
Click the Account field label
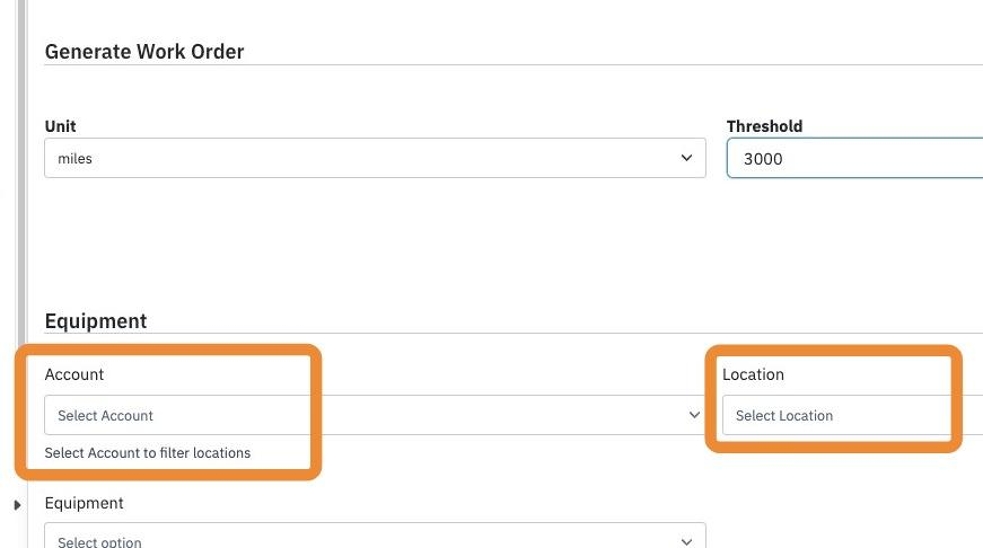pyautogui.click(x=74, y=374)
